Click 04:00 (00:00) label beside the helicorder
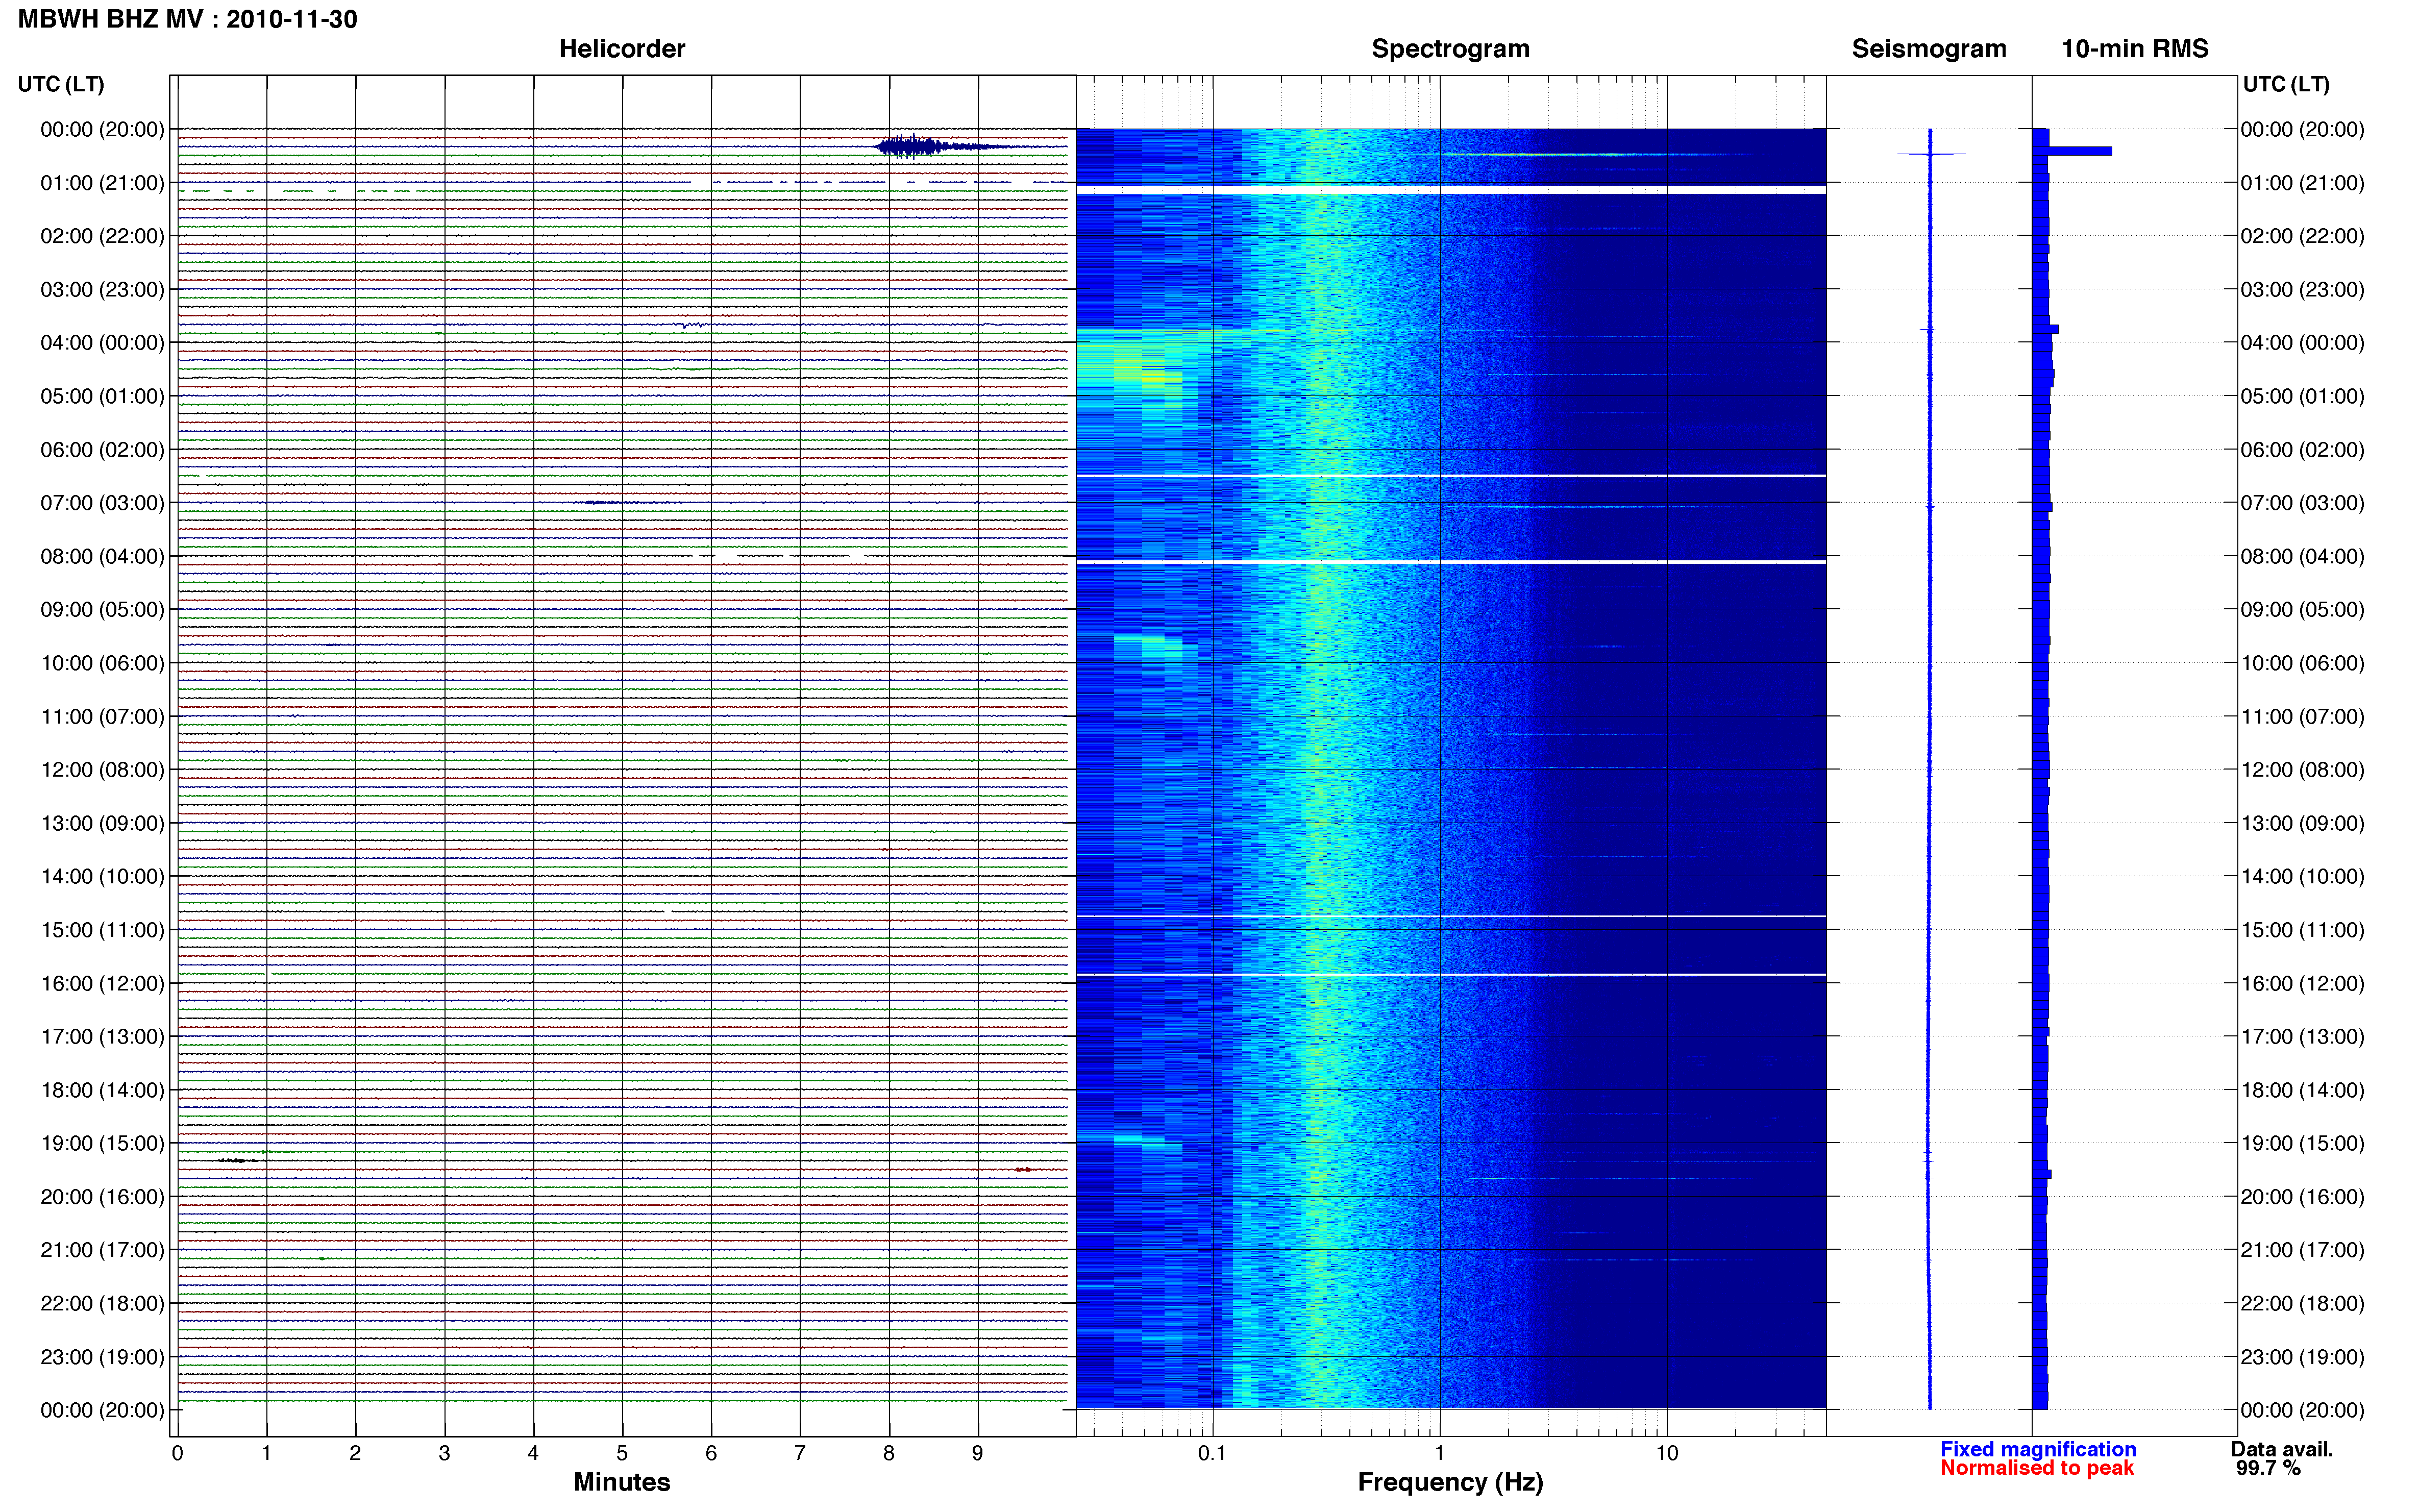The height and width of the screenshot is (1512, 2419). click(102, 343)
